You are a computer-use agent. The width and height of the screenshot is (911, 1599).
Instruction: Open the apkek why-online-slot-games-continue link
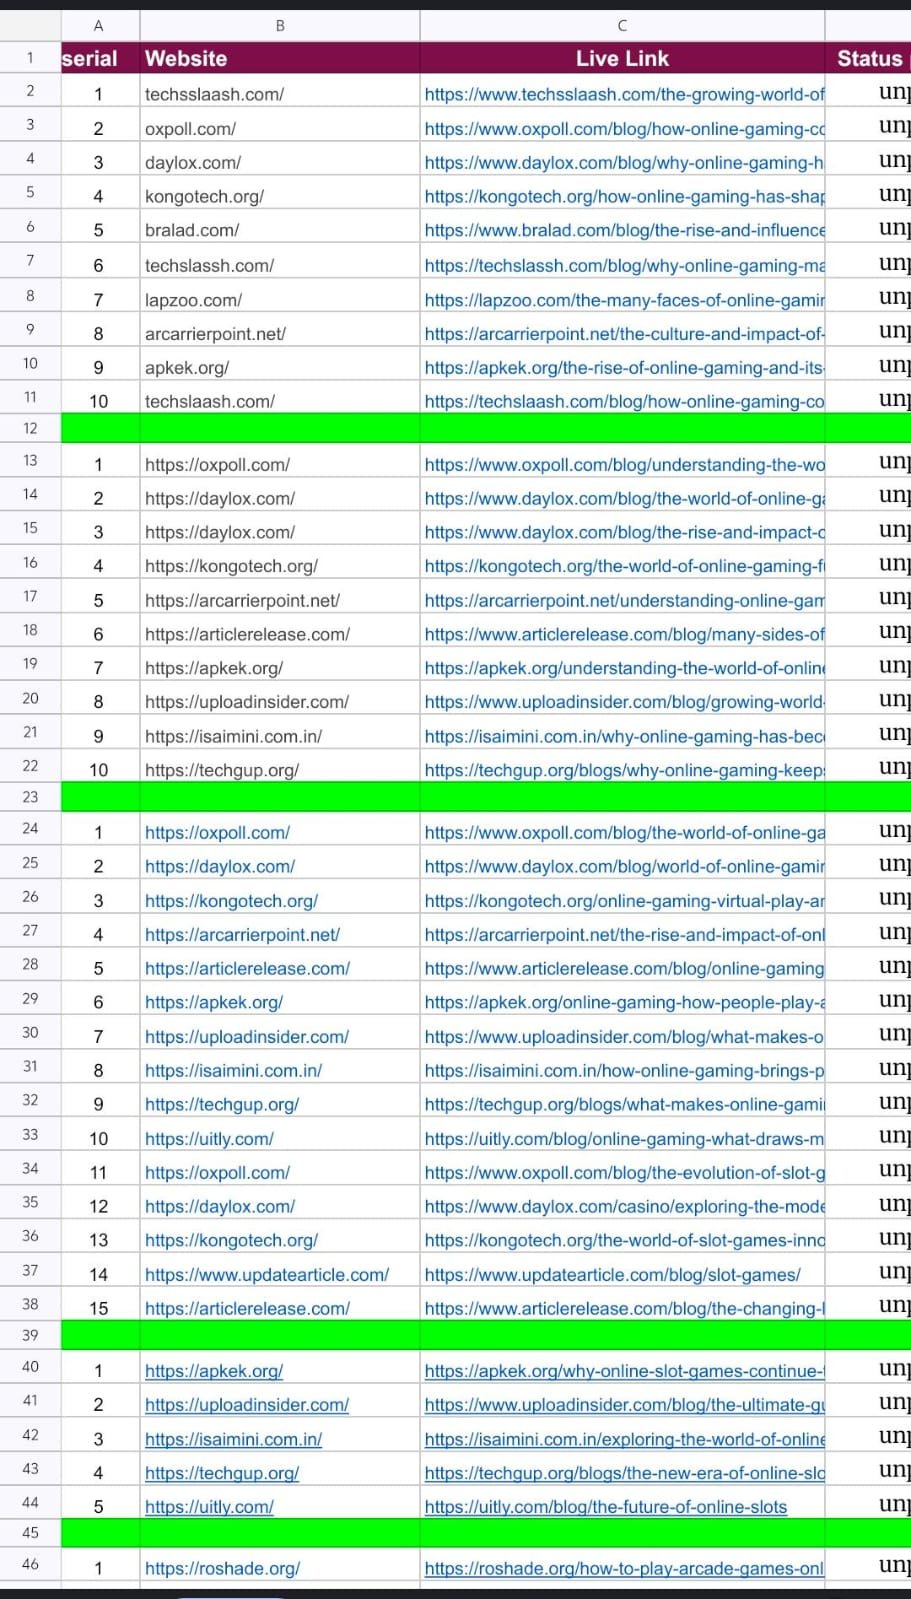point(624,1371)
